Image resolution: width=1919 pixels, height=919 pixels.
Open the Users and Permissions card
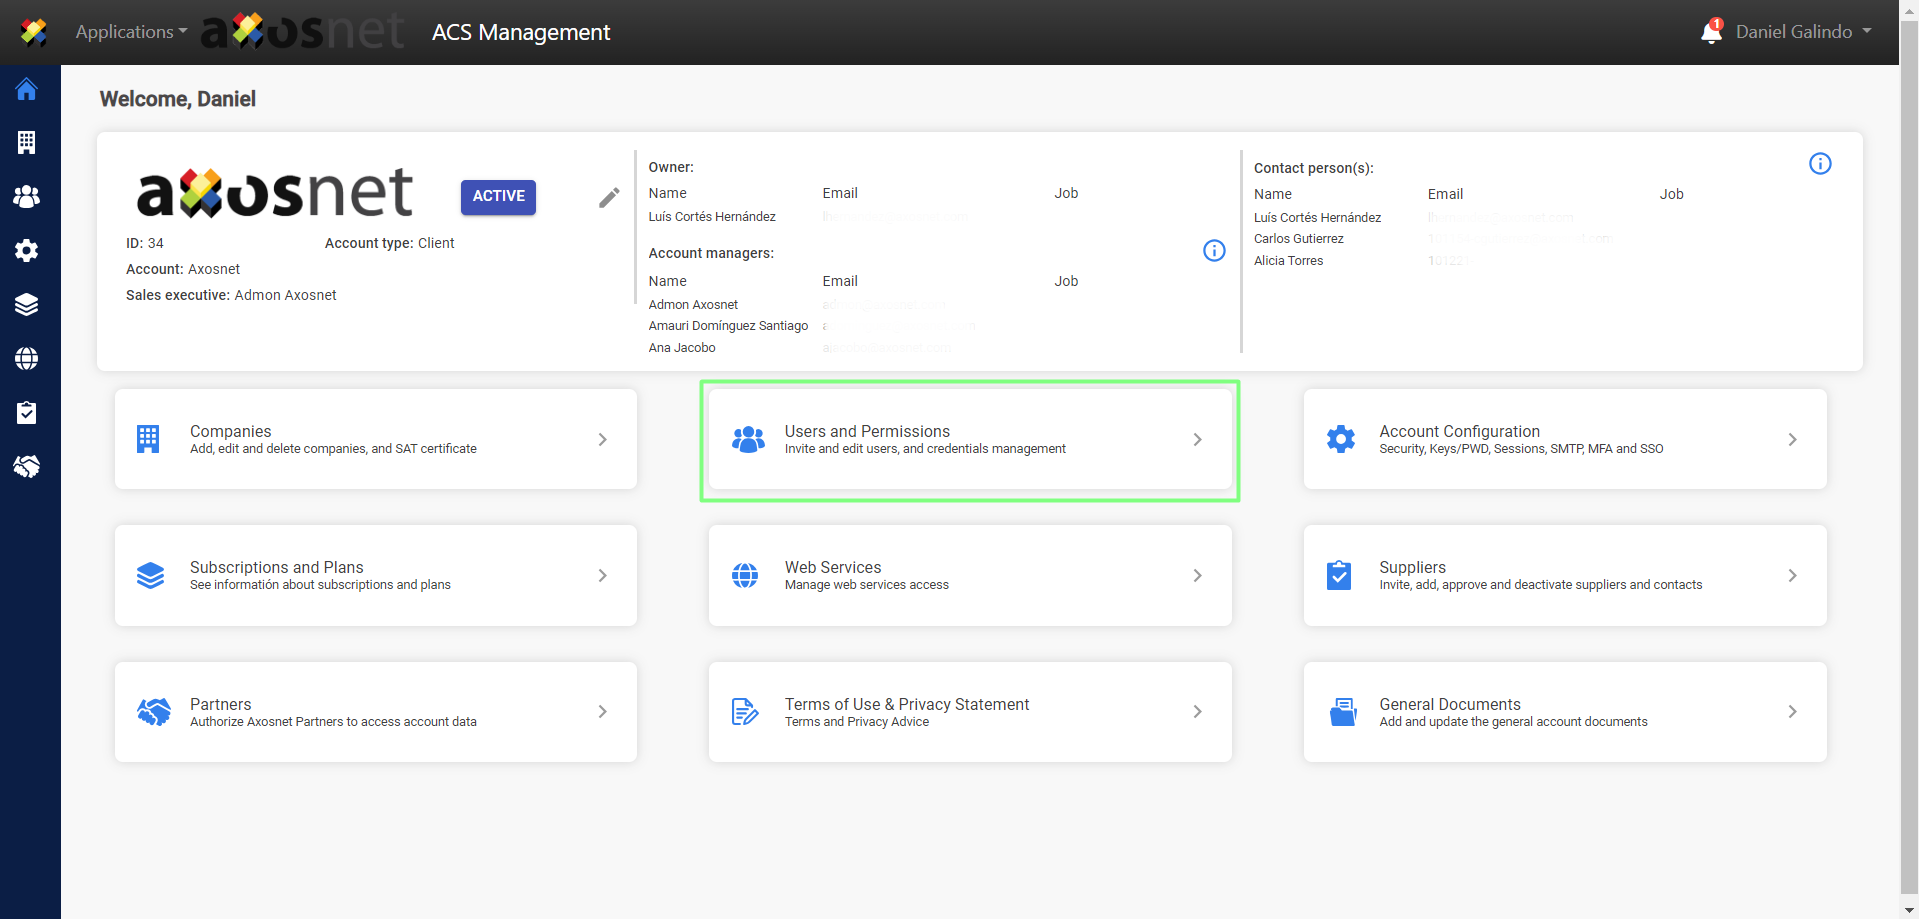tap(969, 440)
